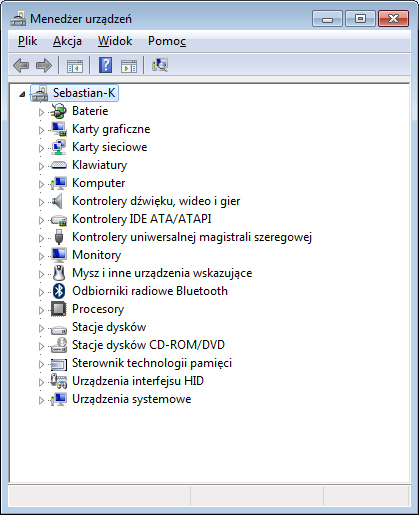Click the show/hide console tree icon

[75, 66]
